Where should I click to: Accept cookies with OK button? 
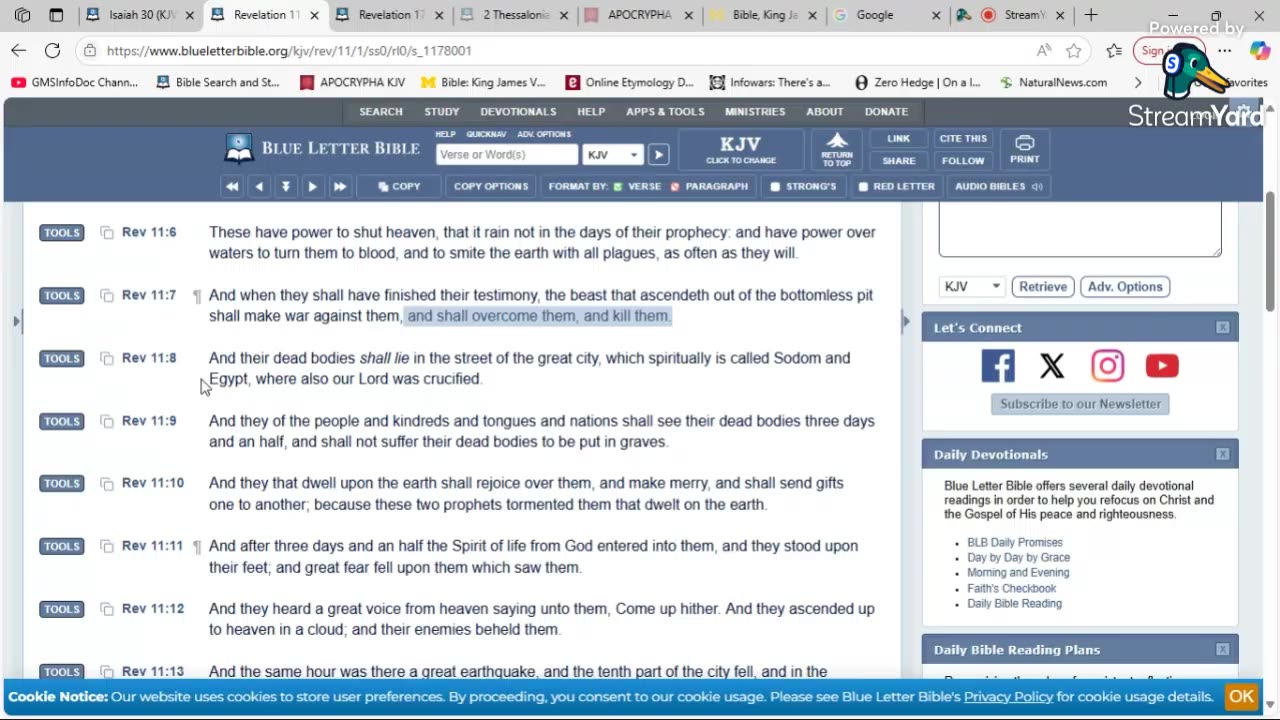pyautogui.click(x=1241, y=697)
